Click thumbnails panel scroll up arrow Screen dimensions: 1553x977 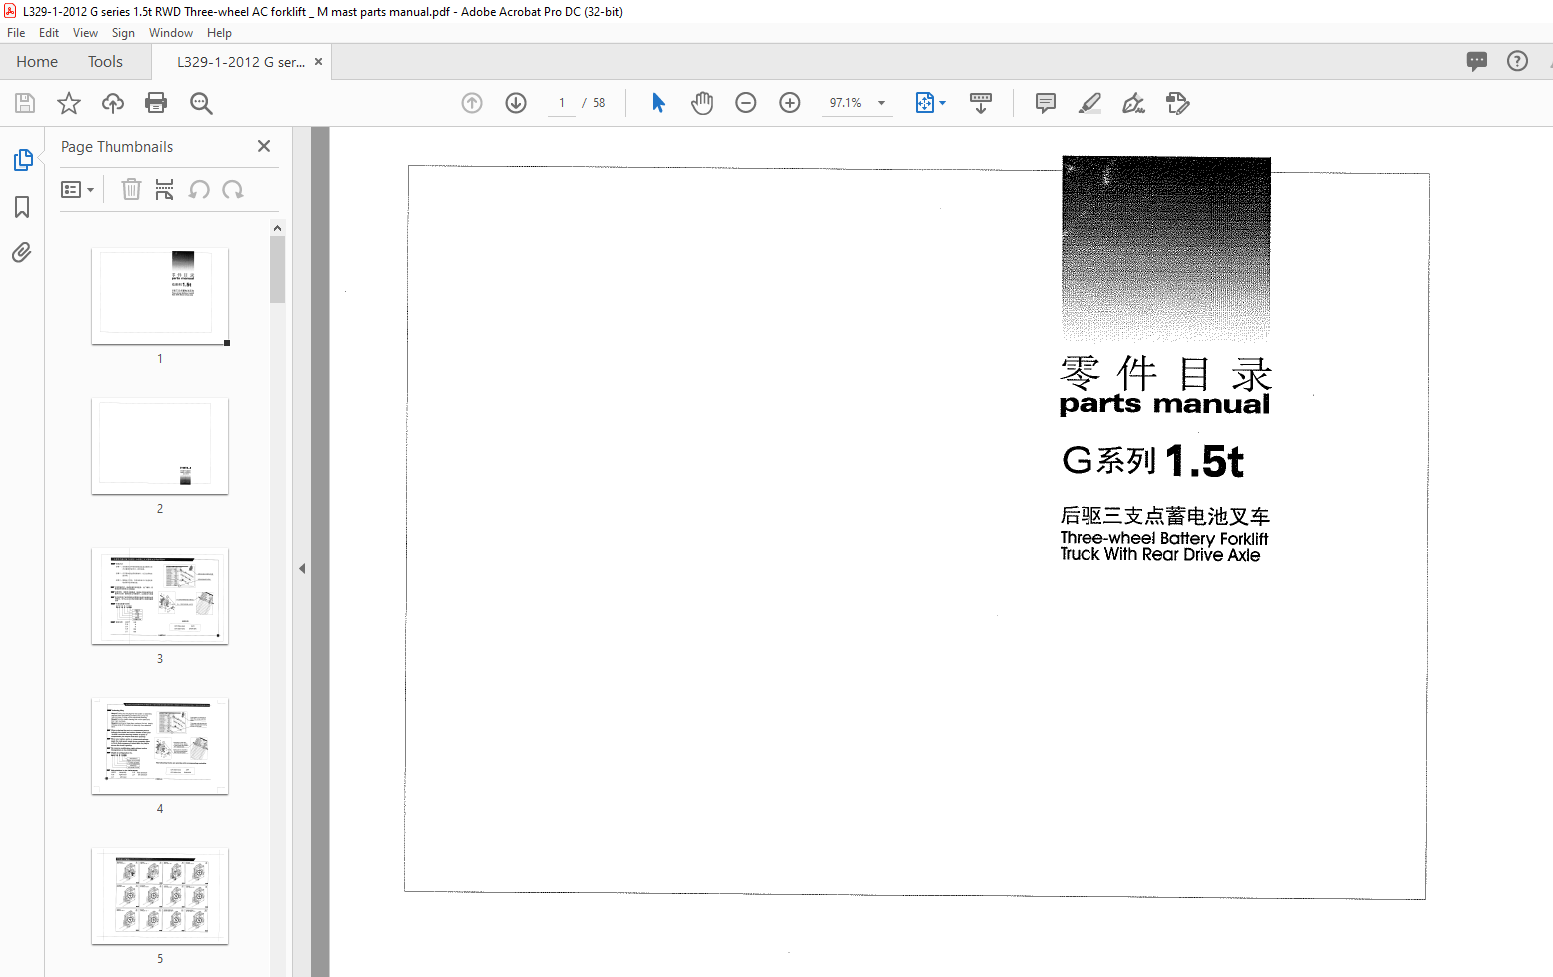[277, 228]
